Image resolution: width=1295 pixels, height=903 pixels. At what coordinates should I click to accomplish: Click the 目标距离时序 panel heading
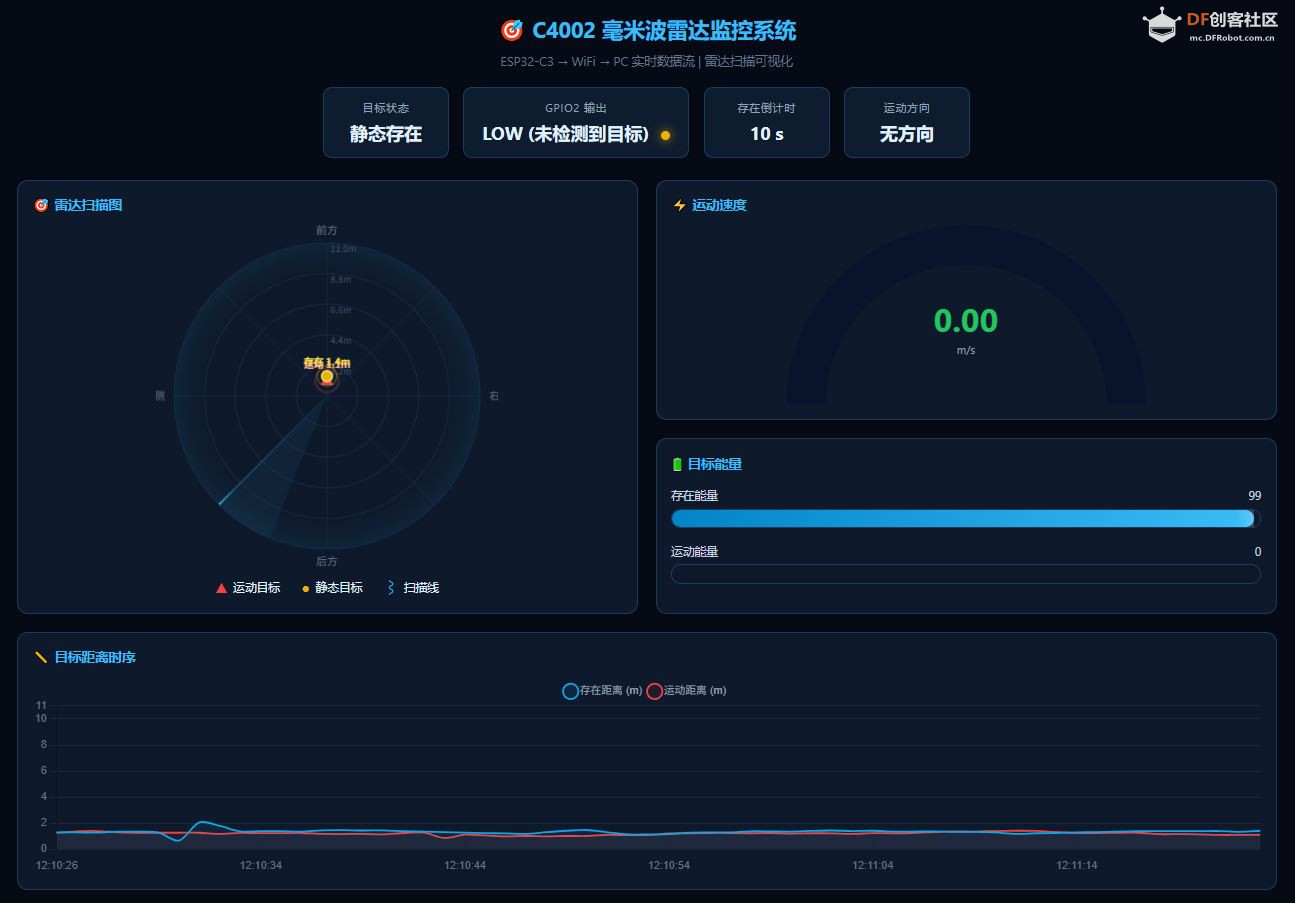(x=95, y=657)
